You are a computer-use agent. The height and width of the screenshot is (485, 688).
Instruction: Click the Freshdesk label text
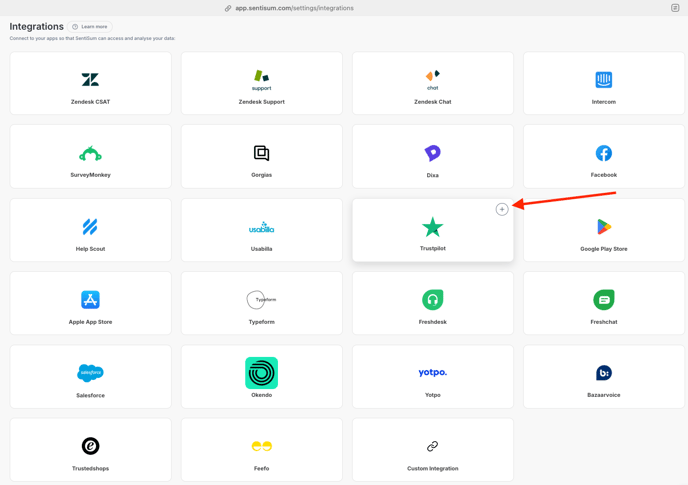(433, 322)
